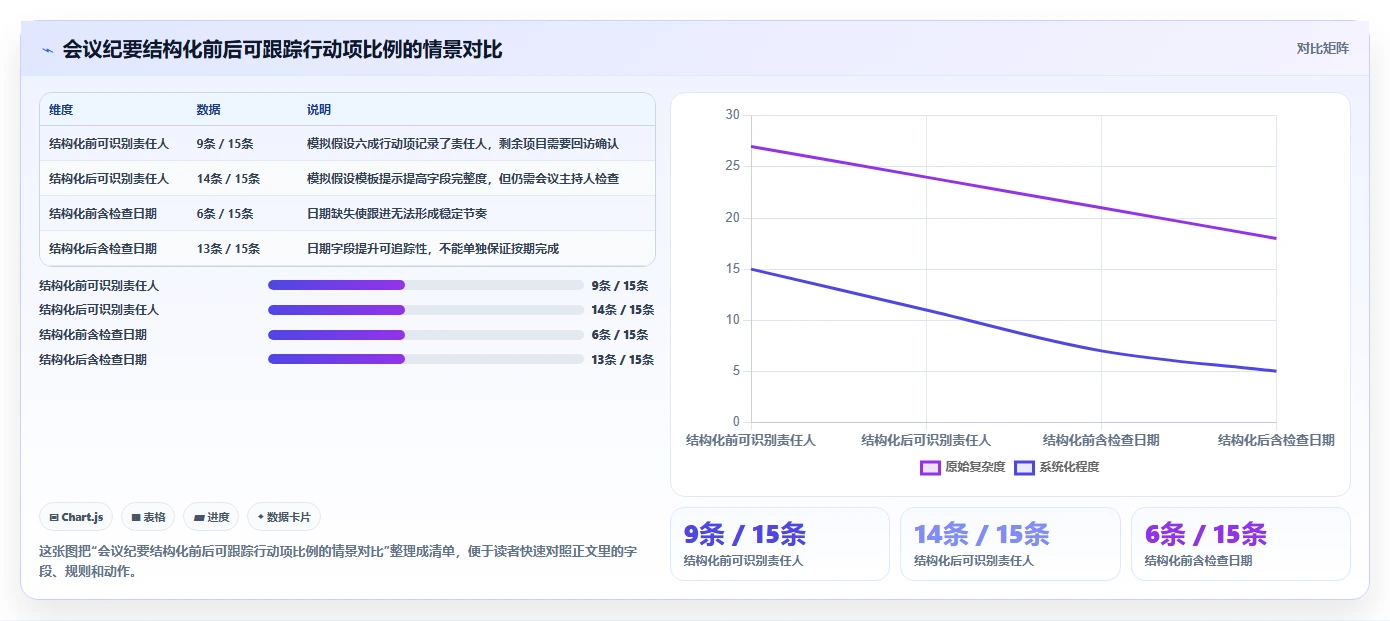Click the main title 会议纪要结构化前后可跟踪行动项比例的情景对比
The image size is (1390, 621).
pos(282,49)
